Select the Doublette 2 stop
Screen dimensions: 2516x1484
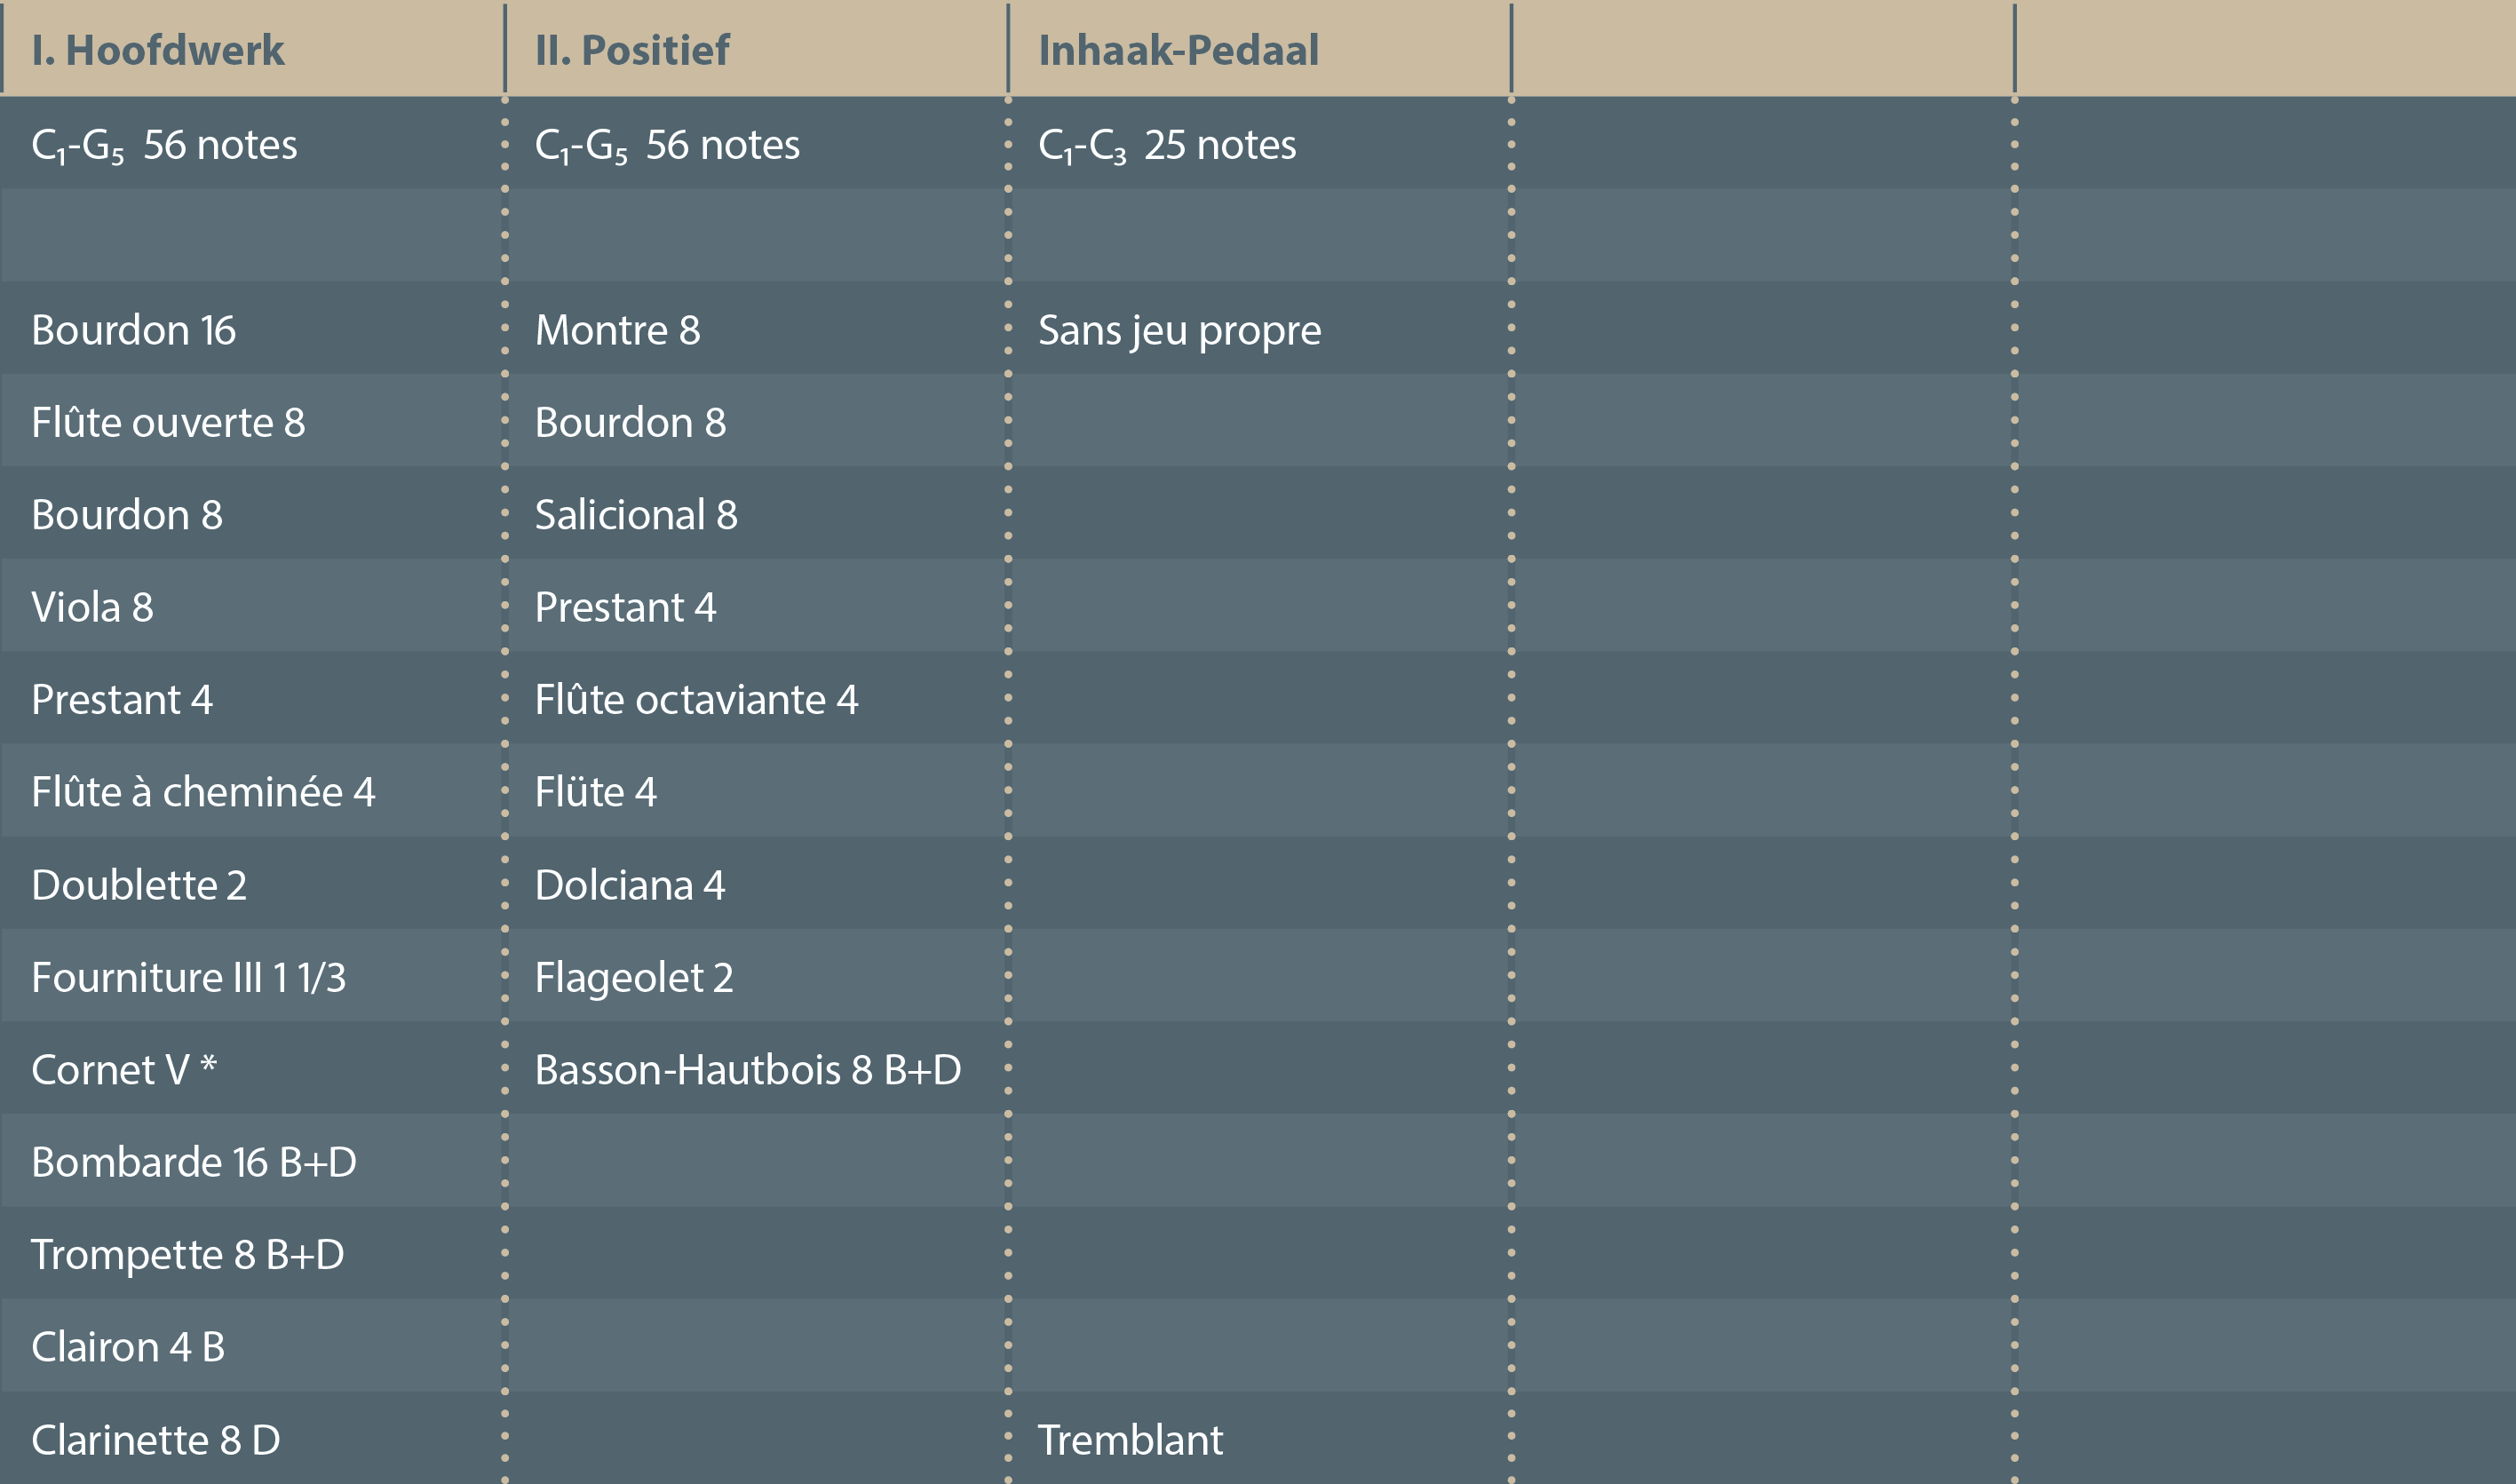click(139, 885)
